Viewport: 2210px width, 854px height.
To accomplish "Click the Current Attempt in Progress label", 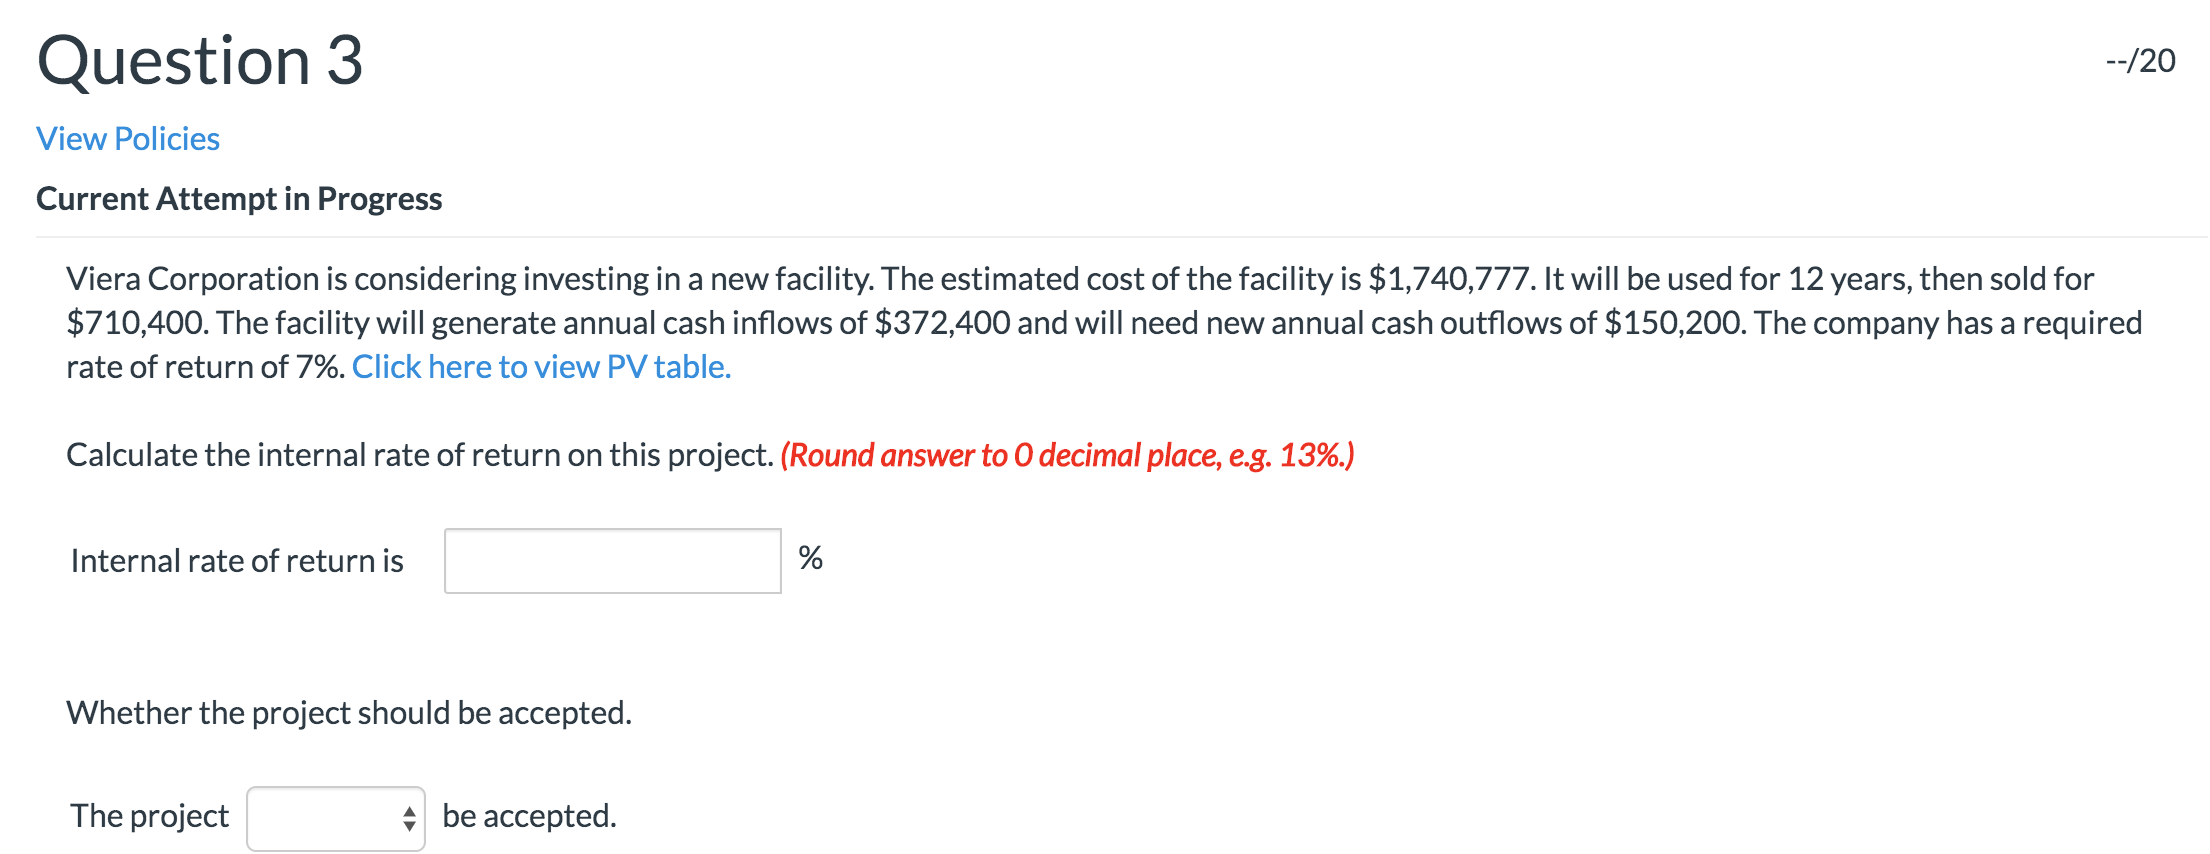I will coord(239,198).
